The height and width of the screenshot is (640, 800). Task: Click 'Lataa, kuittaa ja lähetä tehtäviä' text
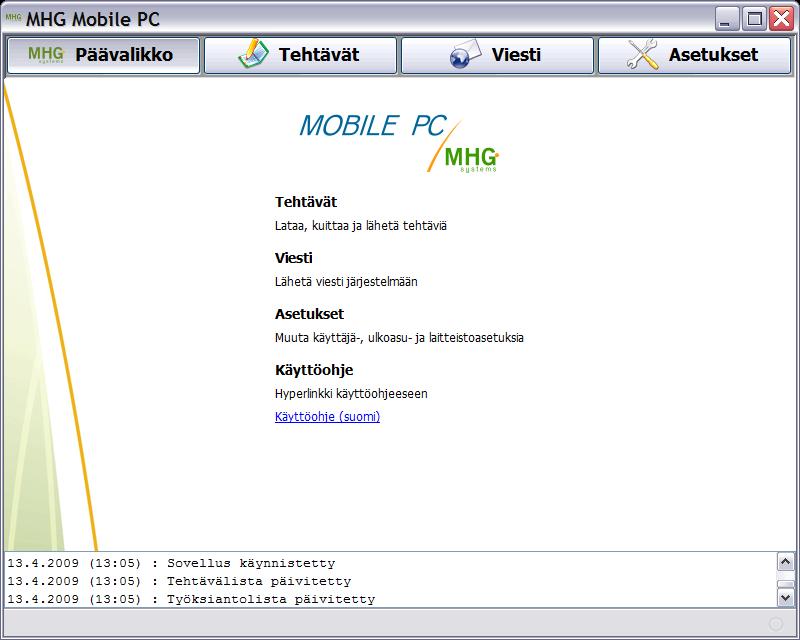pos(361,226)
